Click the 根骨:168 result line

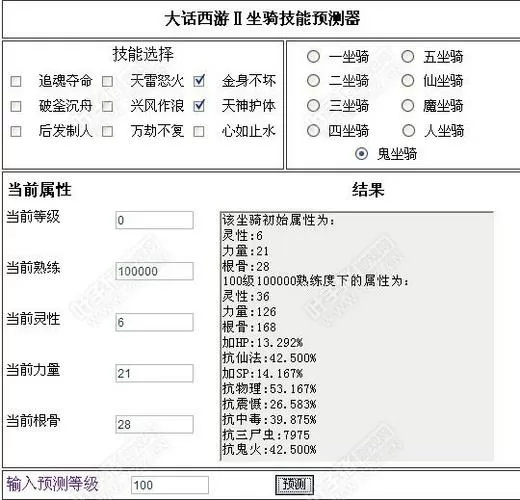coord(249,327)
